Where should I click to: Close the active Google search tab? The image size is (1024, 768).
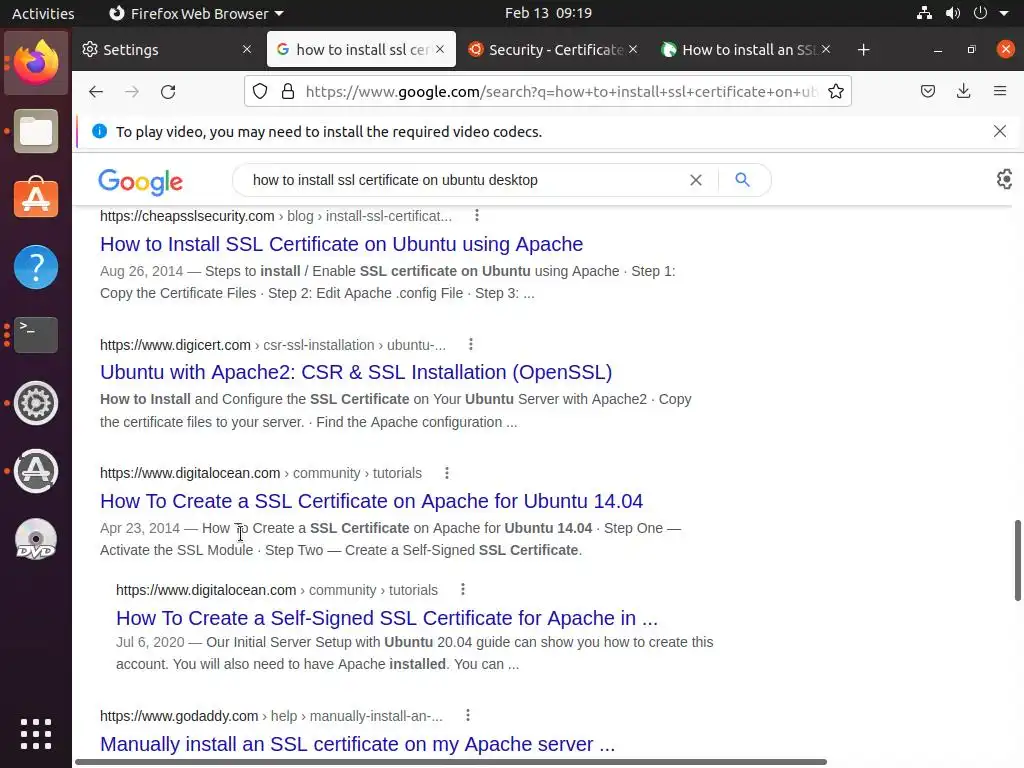440,50
